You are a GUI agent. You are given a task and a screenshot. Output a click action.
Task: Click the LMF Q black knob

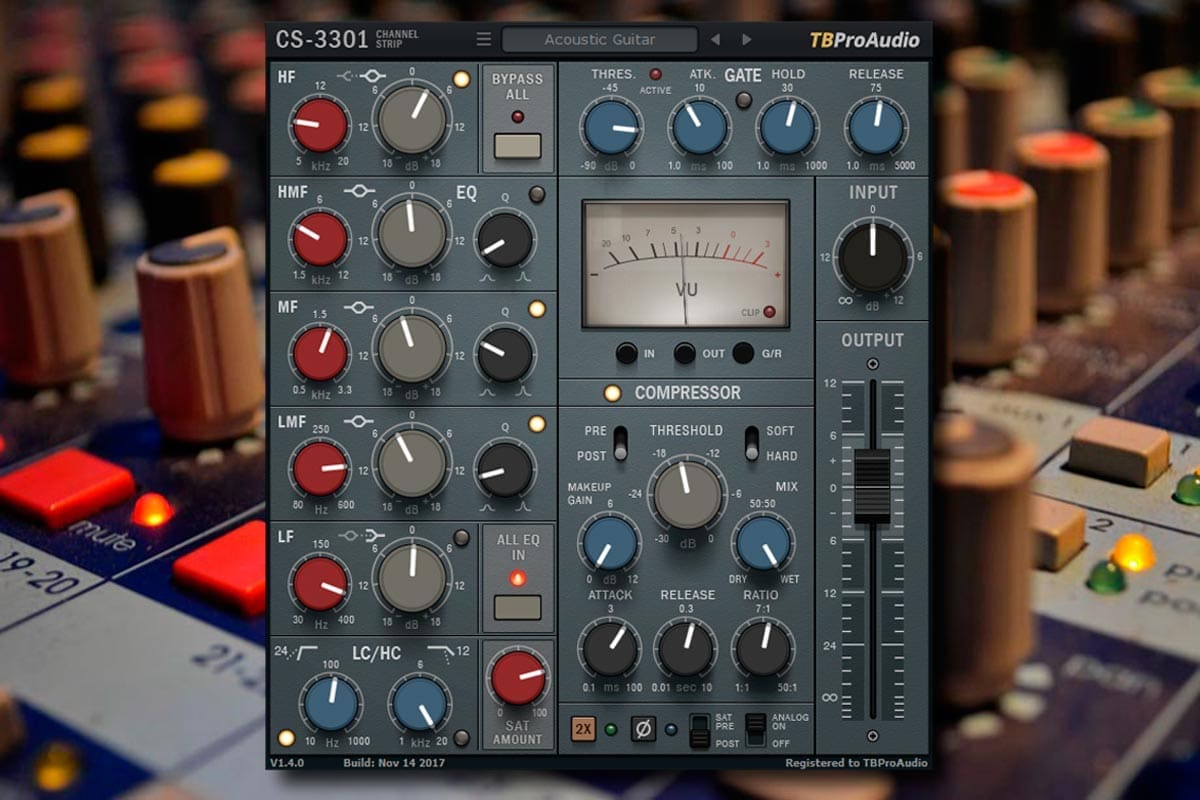click(x=505, y=469)
